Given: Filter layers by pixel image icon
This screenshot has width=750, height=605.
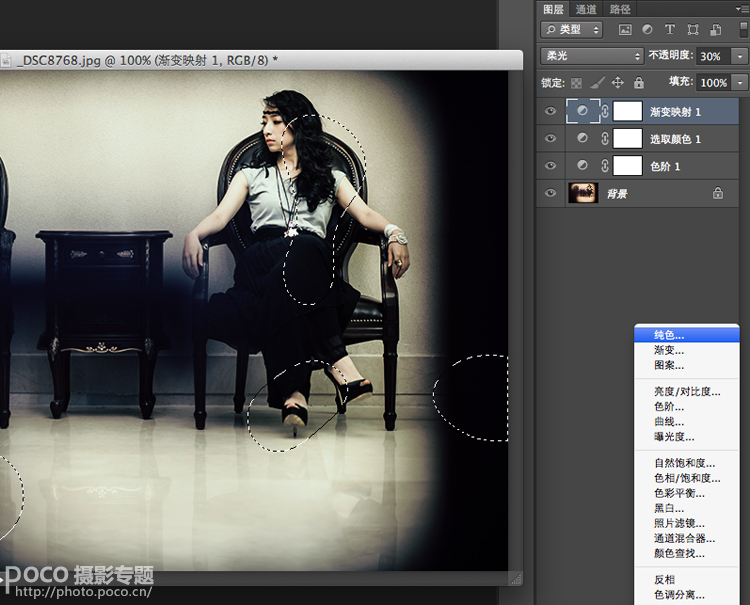Looking at the screenshot, I should pyautogui.click(x=625, y=30).
